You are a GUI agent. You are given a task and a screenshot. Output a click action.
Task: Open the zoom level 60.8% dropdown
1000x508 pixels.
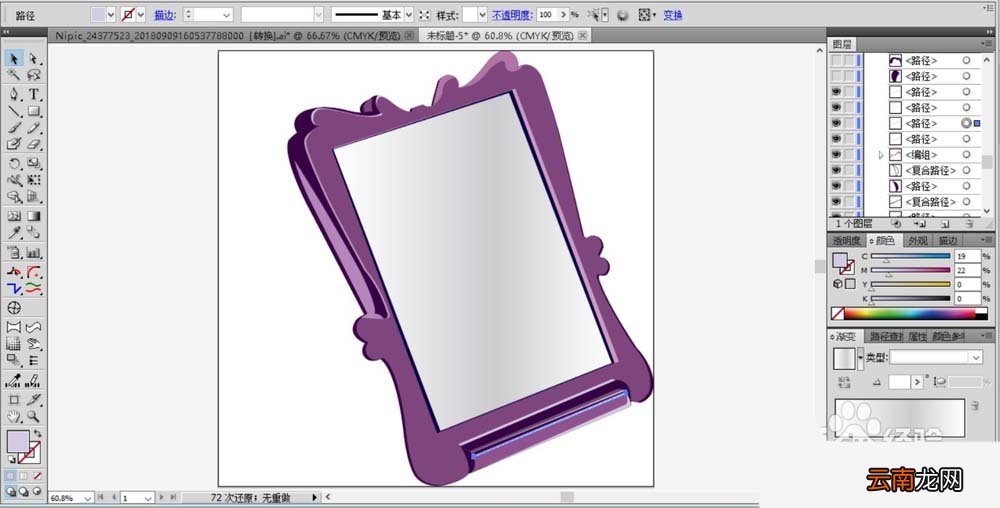(87, 498)
